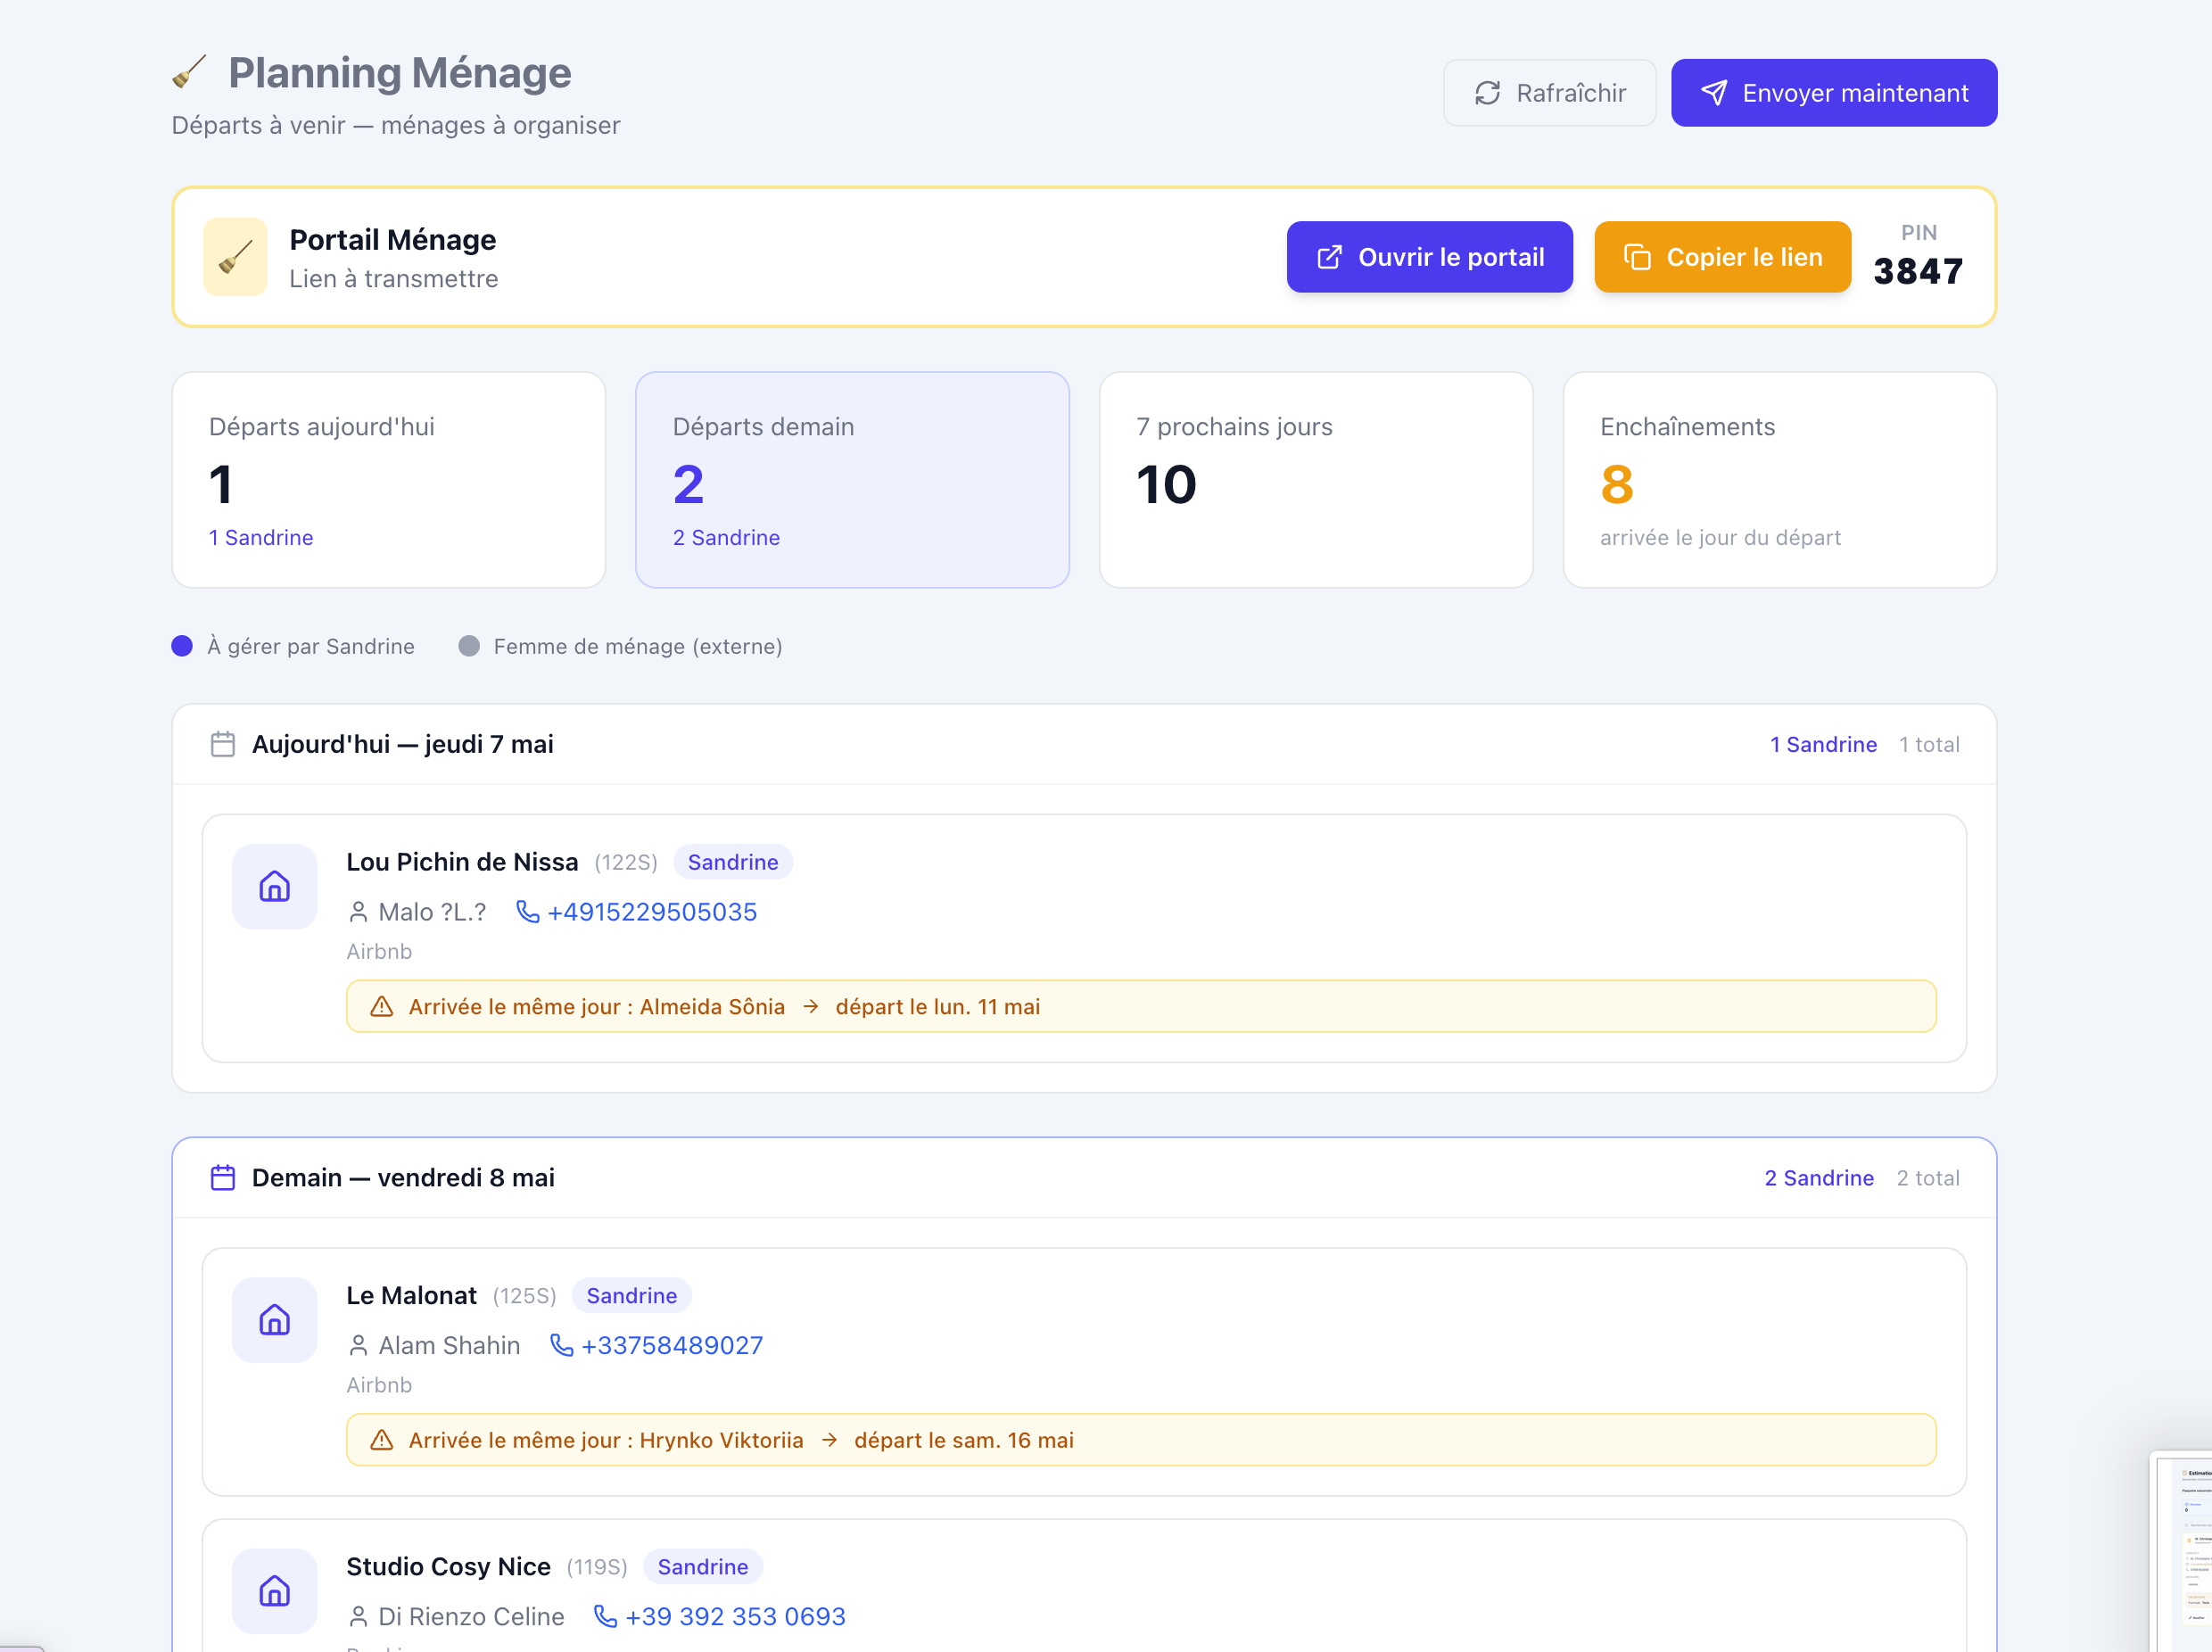Click the Sandrine badge on Le Malonat
Screen dimensions: 2212x1652
click(x=631, y=1295)
